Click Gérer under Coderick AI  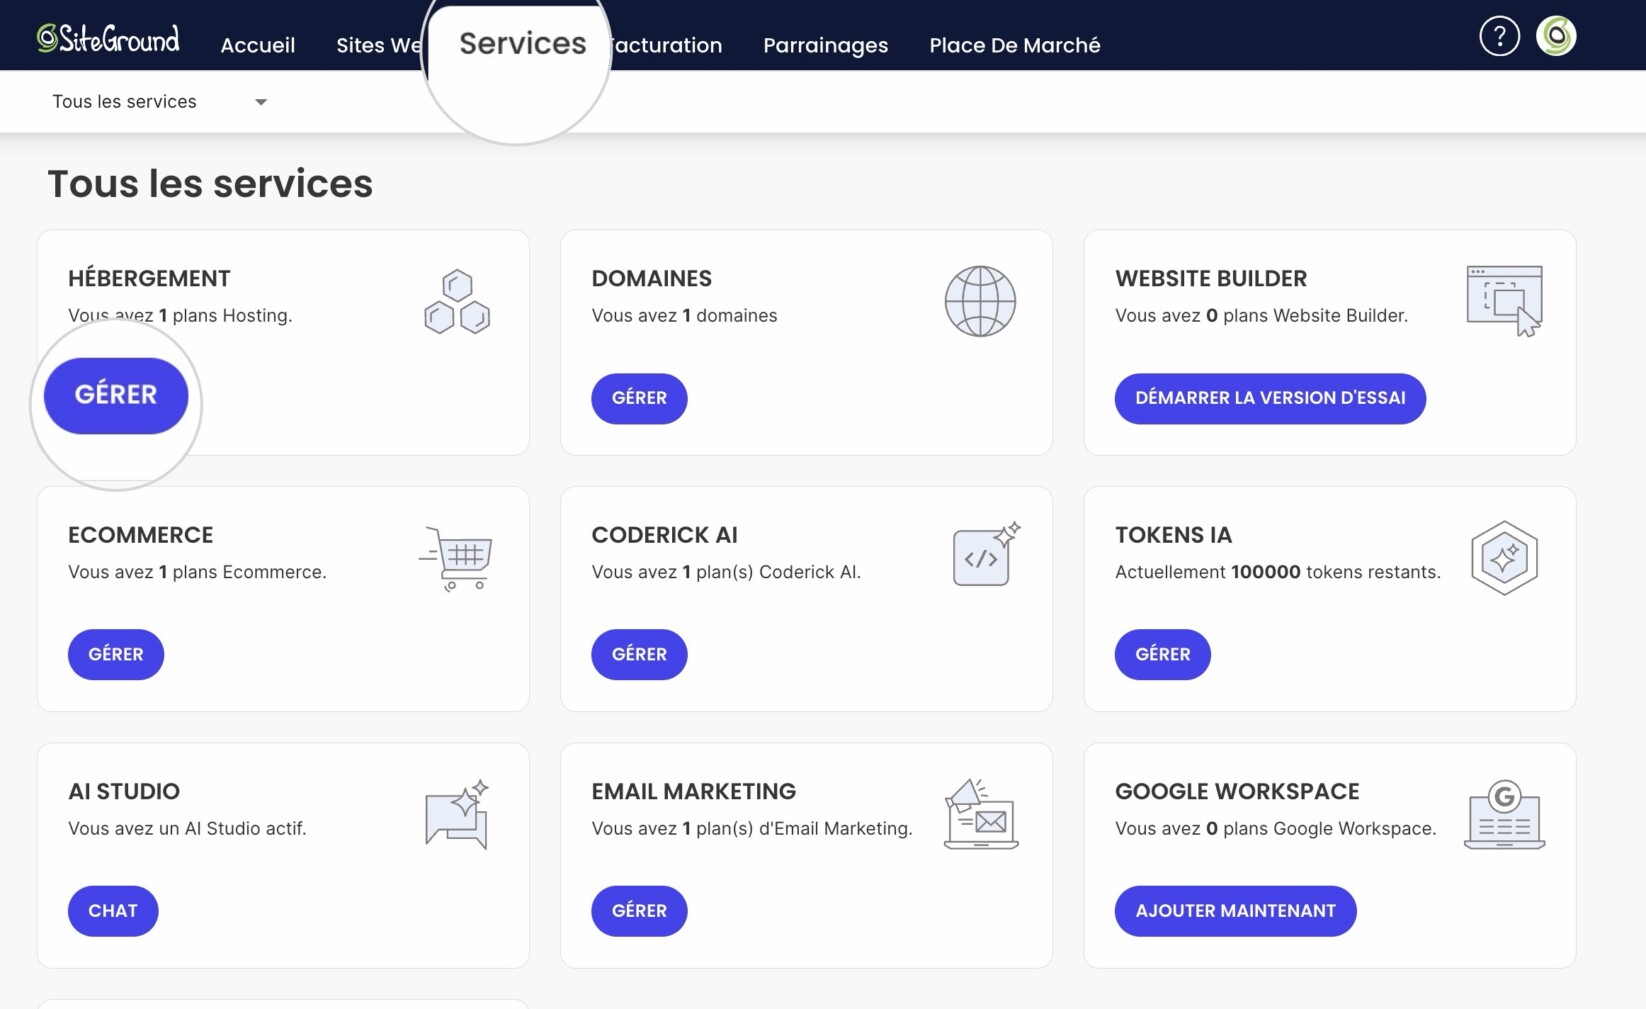pos(639,654)
